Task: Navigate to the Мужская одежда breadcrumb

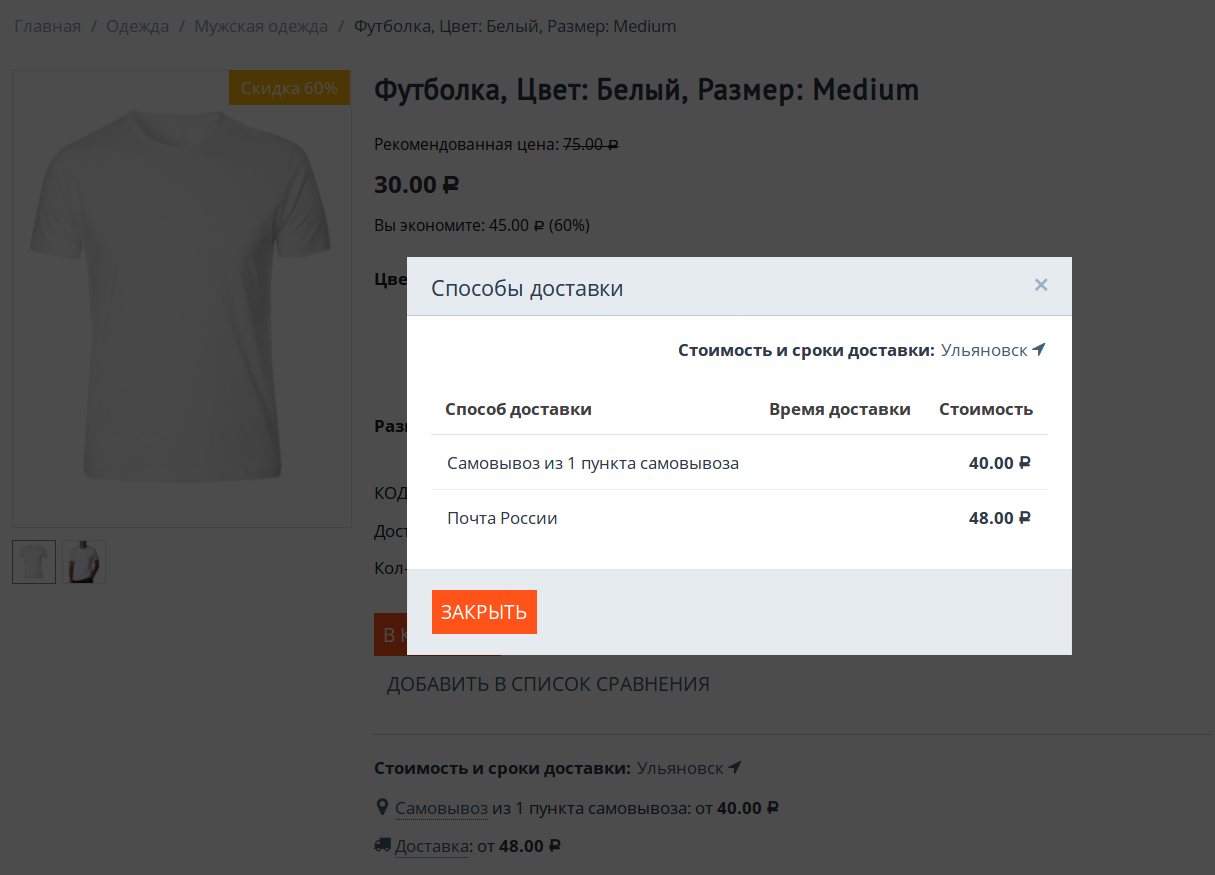Action: [261, 26]
